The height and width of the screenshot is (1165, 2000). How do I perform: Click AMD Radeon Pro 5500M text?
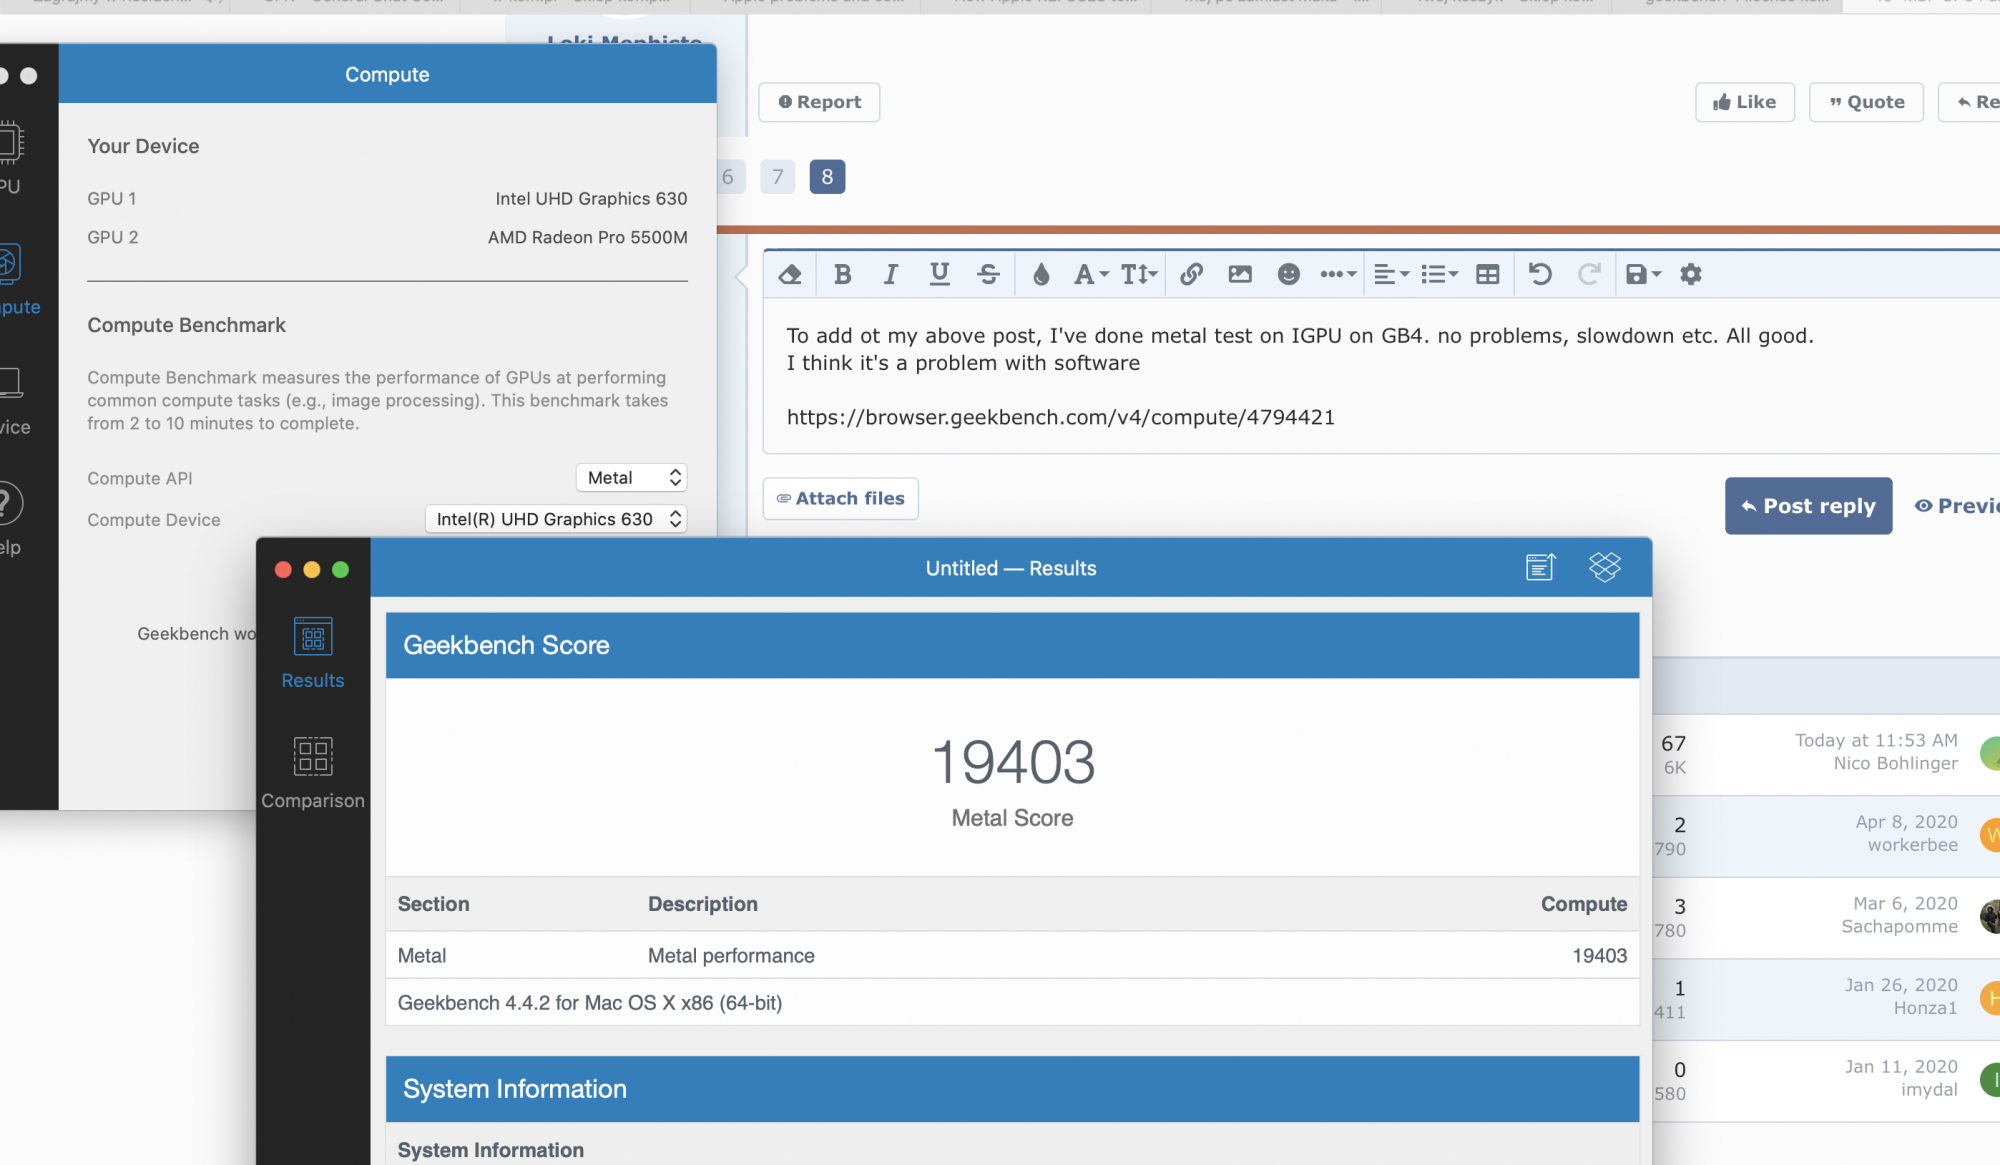pyautogui.click(x=588, y=237)
